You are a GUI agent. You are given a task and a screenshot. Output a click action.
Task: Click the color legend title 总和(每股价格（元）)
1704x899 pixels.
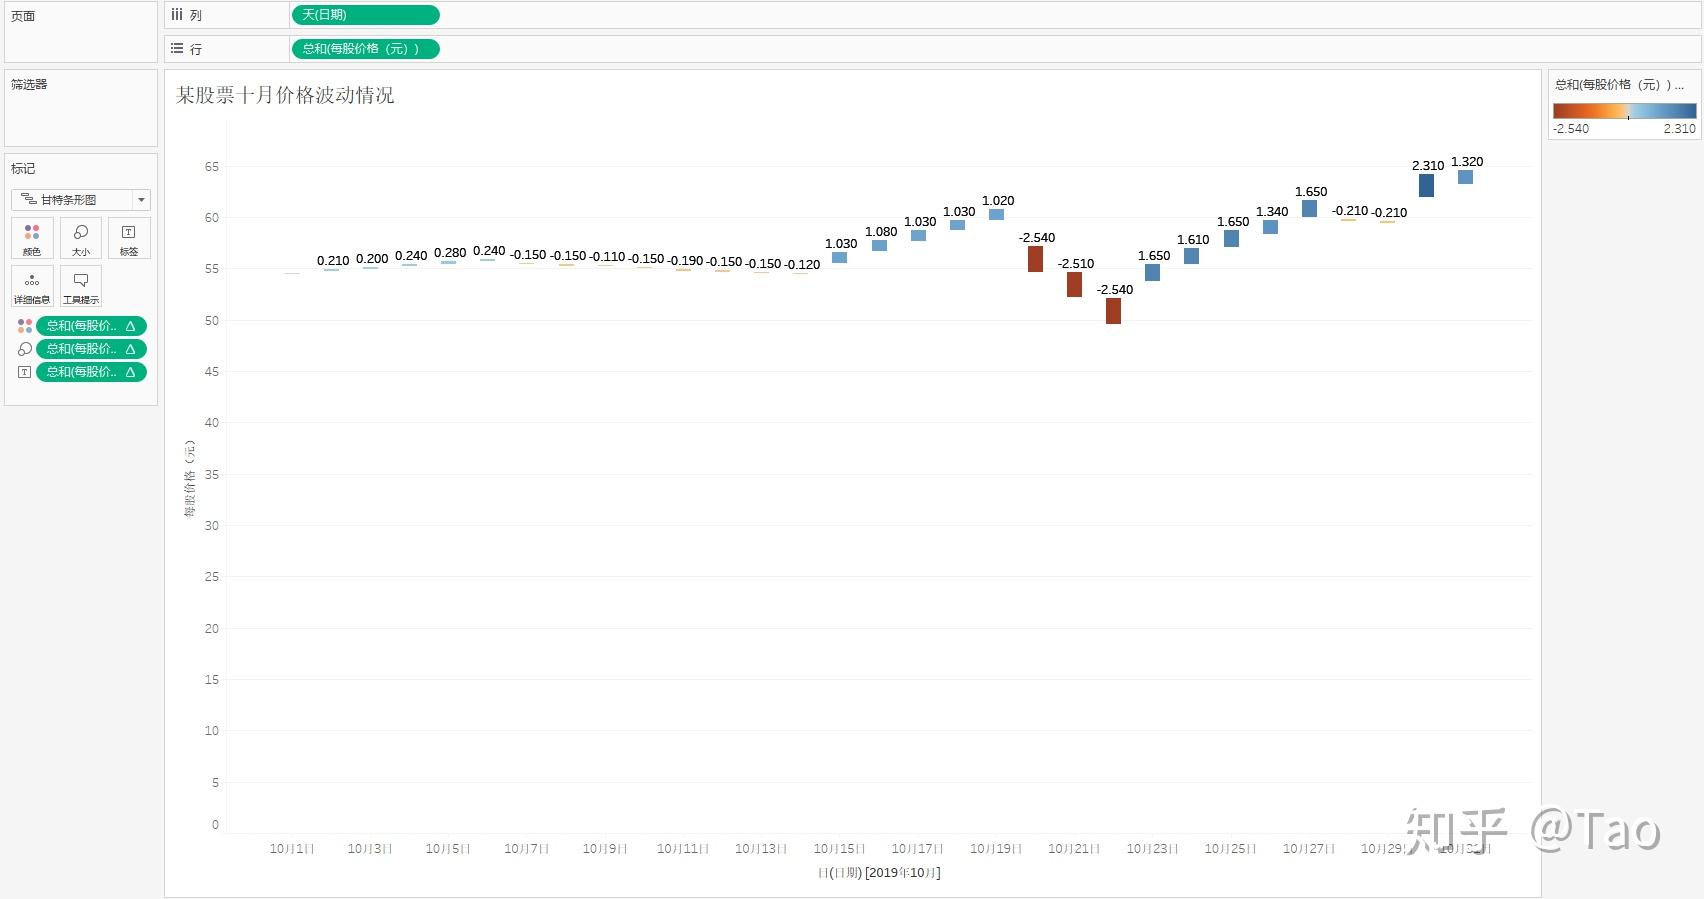[x=1619, y=85]
